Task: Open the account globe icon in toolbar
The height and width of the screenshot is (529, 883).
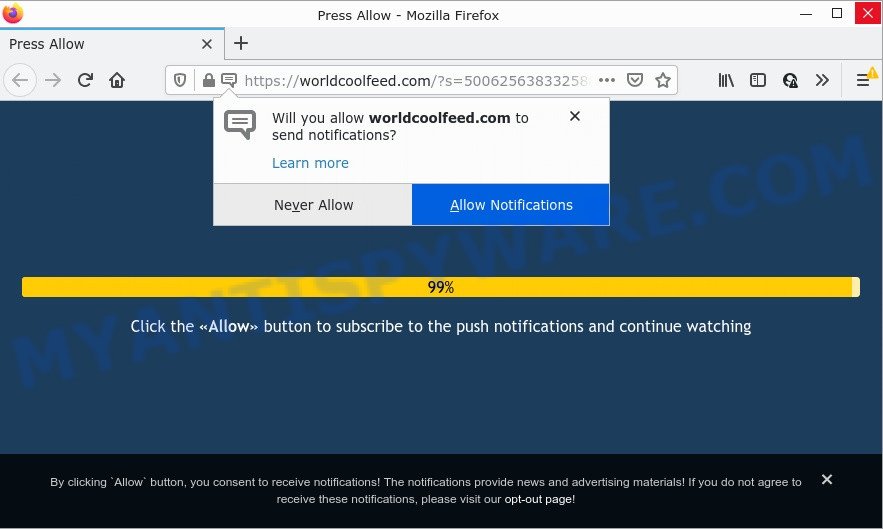Action: tap(790, 81)
